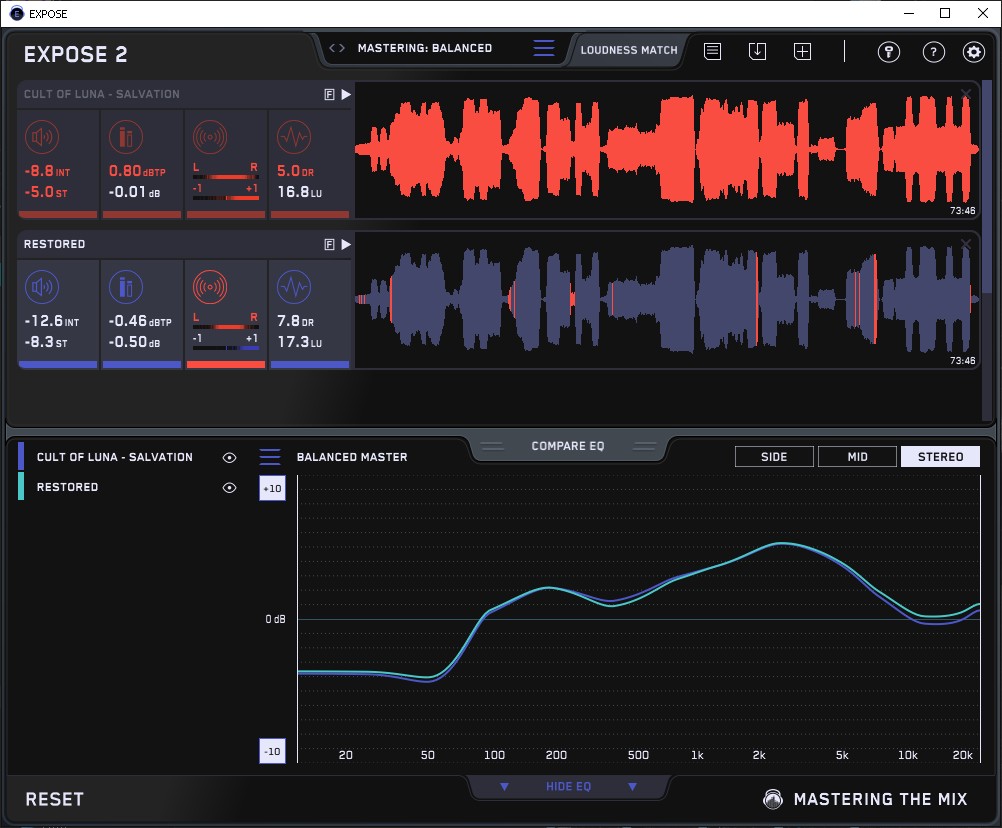Play the Cult of Luna - Salvation track

coord(346,94)
